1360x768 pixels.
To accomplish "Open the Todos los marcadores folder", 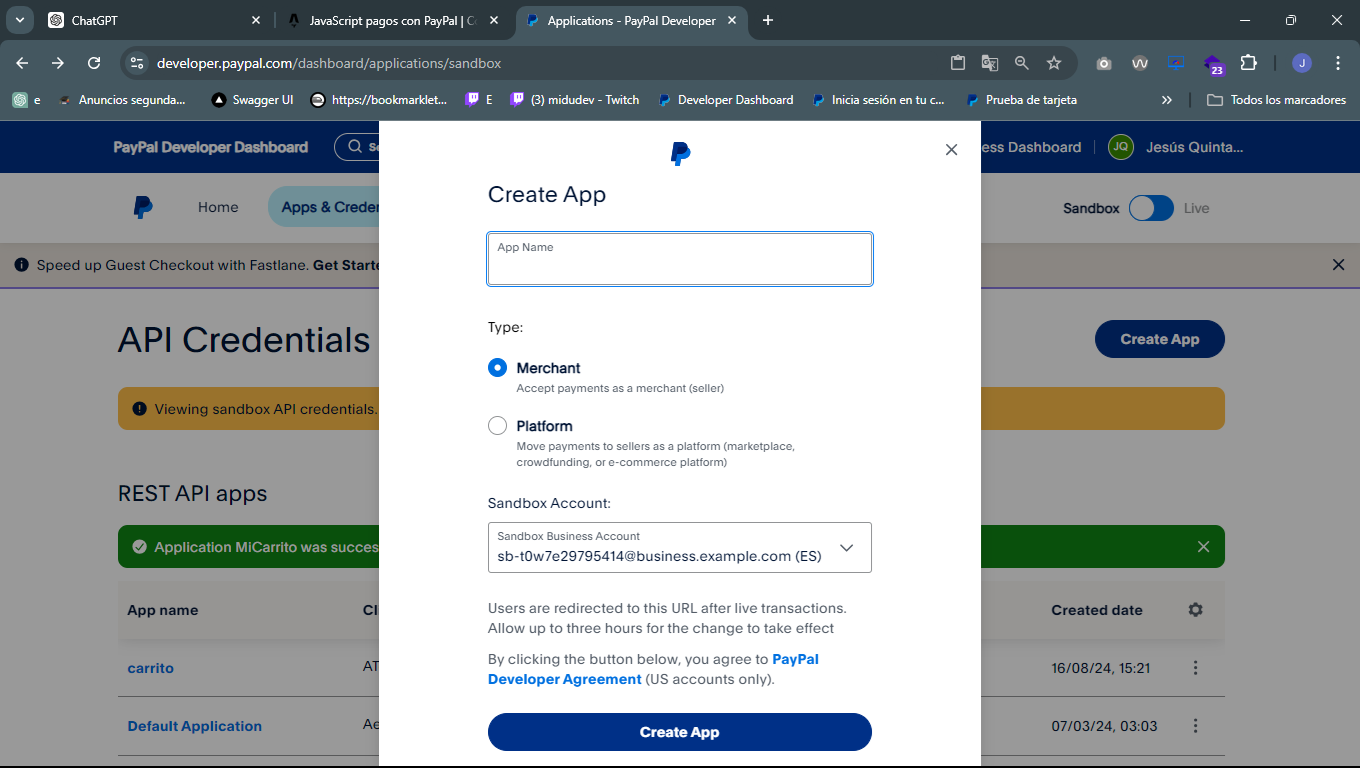I will [1277, 100].
